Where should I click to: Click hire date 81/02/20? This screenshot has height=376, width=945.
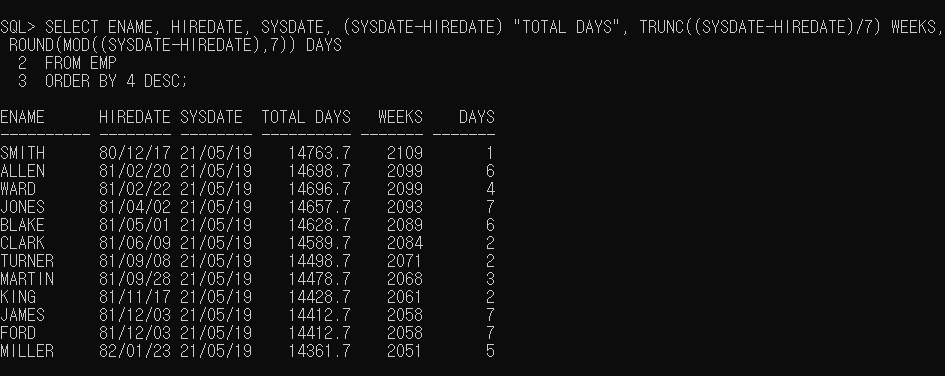tap(135, 171)
